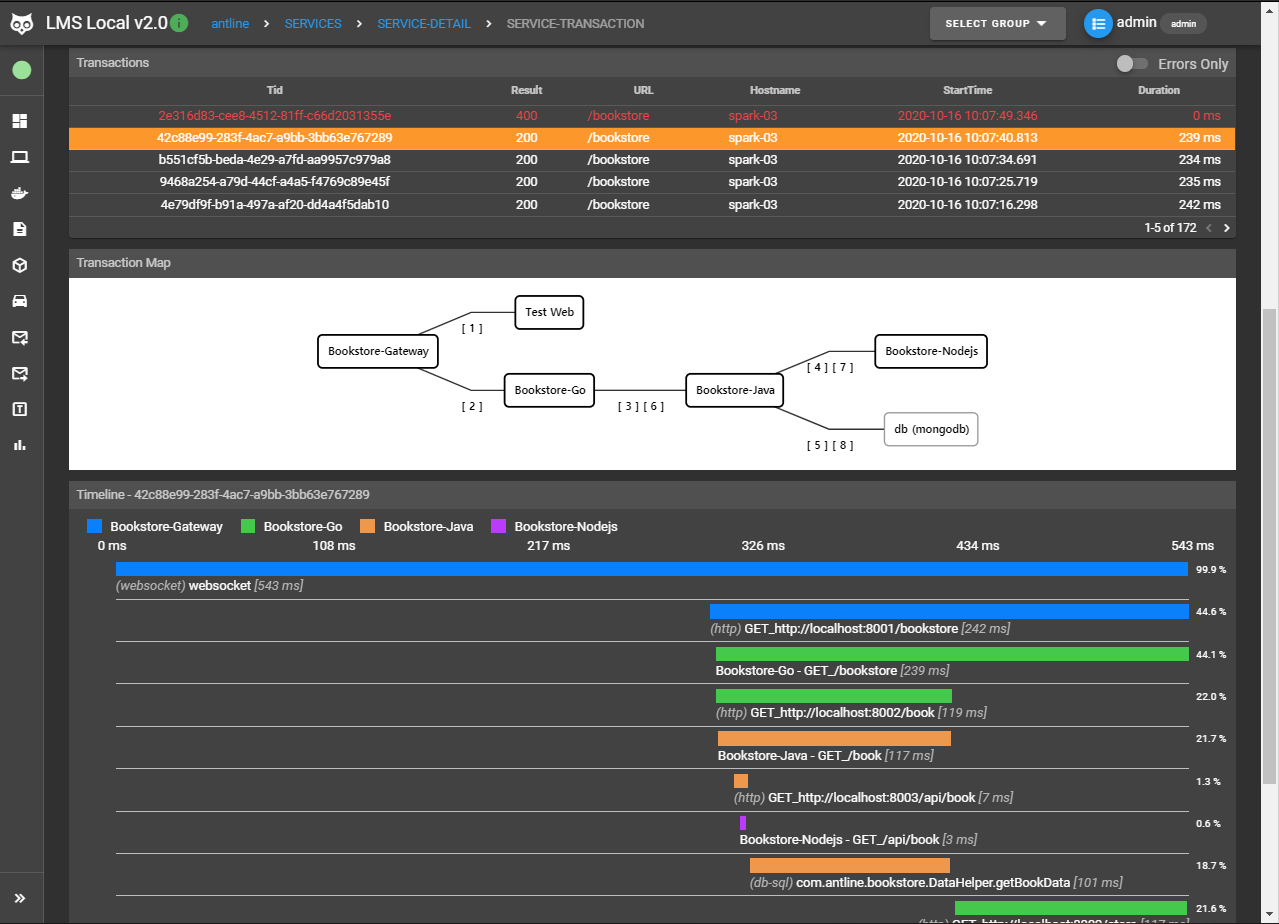
Task: Click the Bookstore-Java node in map
Action: pyautogui.click(x=734, y=390)
